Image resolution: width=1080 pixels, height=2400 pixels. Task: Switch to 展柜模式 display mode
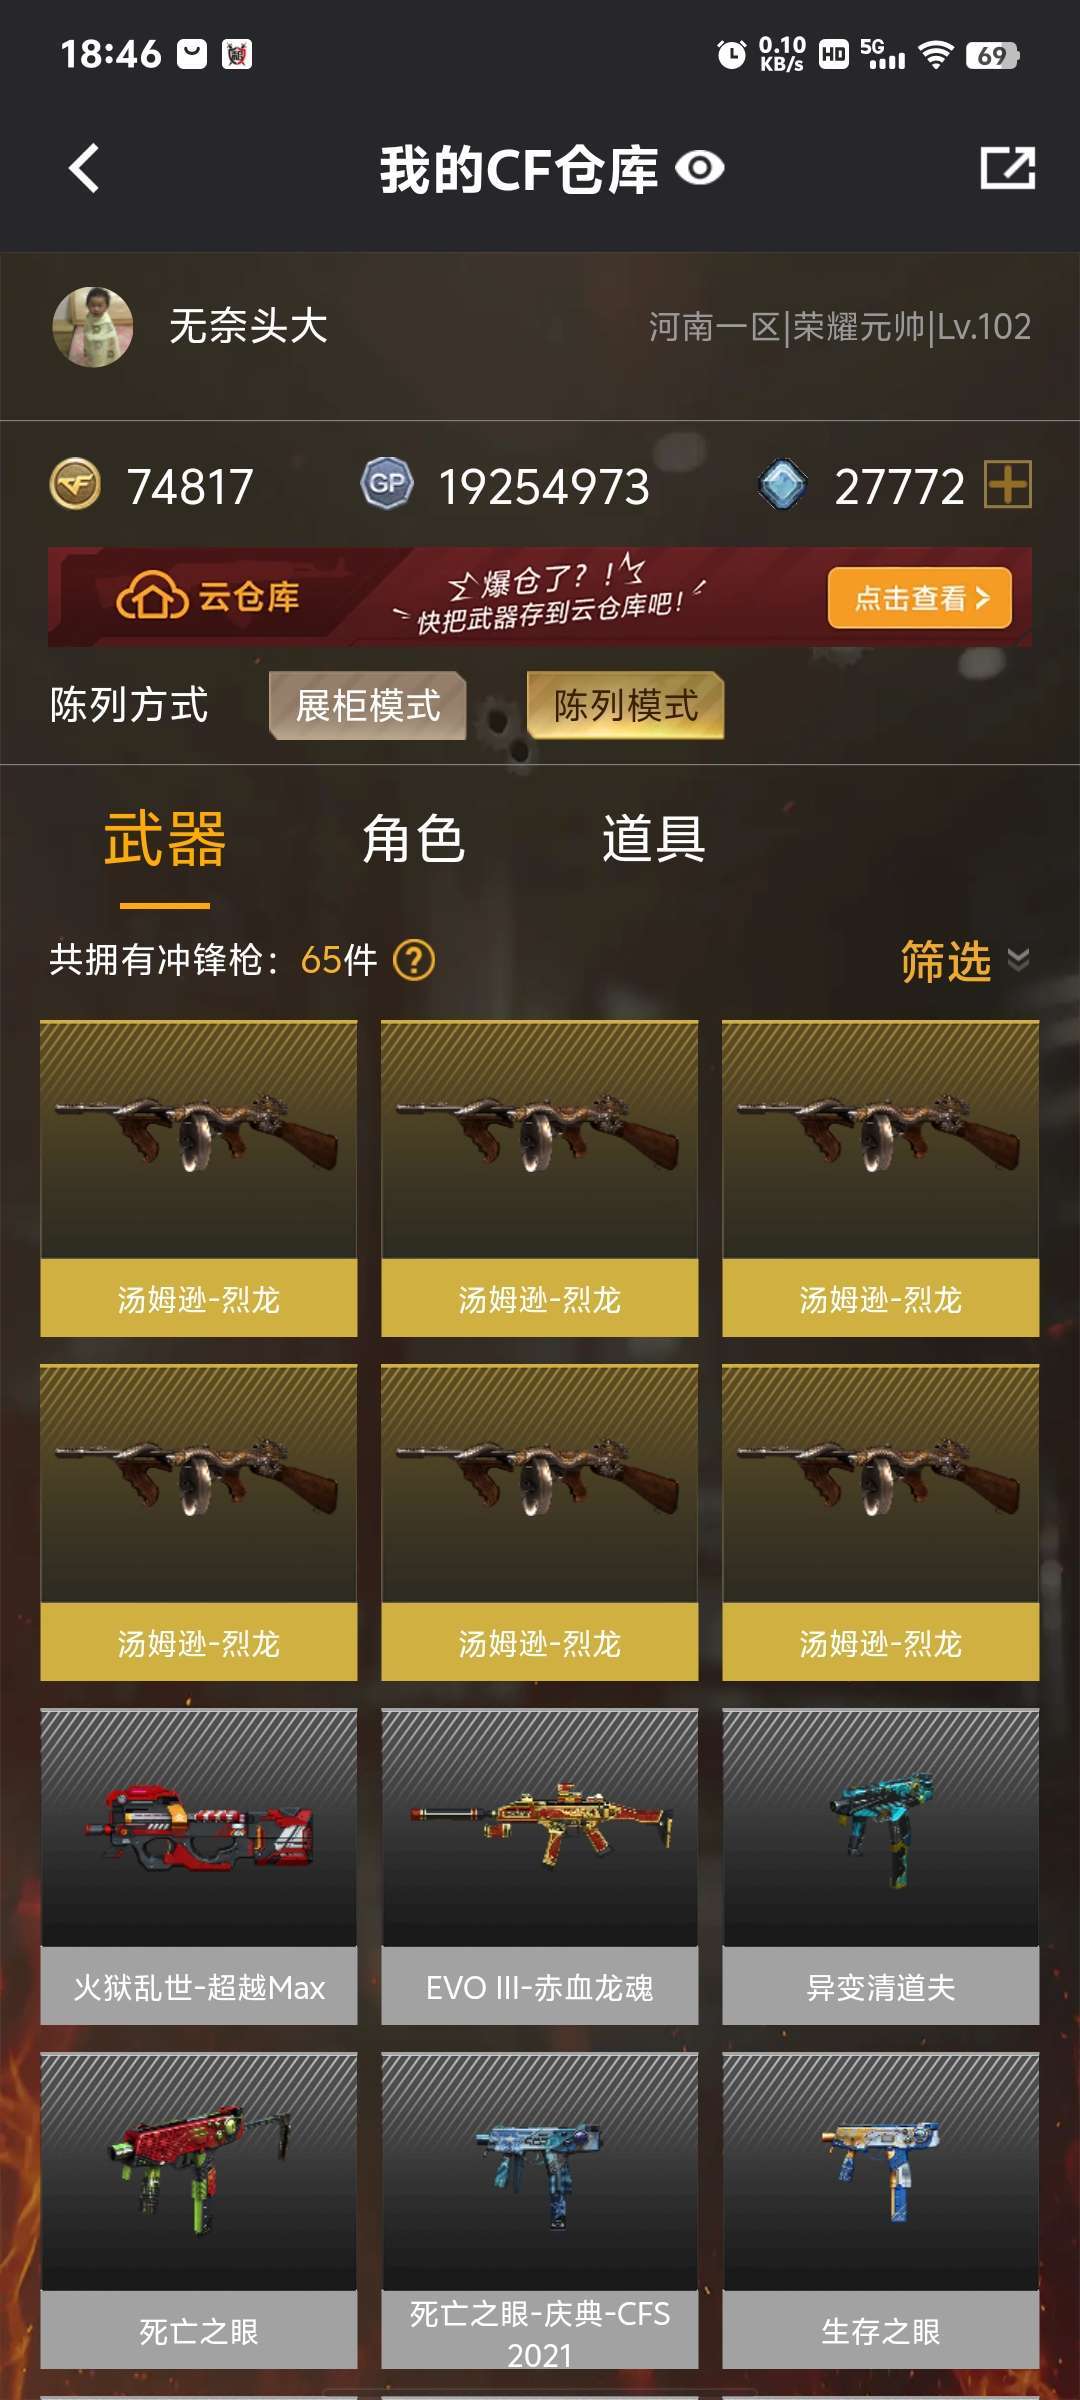tap(368, 706)
